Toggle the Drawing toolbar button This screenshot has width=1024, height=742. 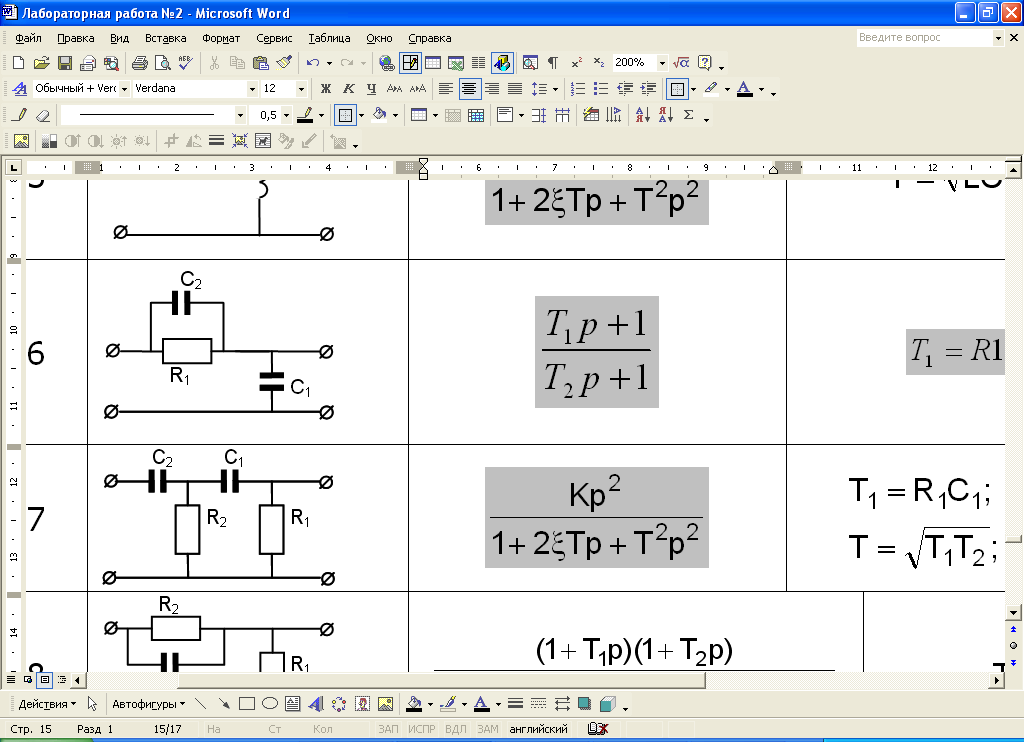coord(502,63)
